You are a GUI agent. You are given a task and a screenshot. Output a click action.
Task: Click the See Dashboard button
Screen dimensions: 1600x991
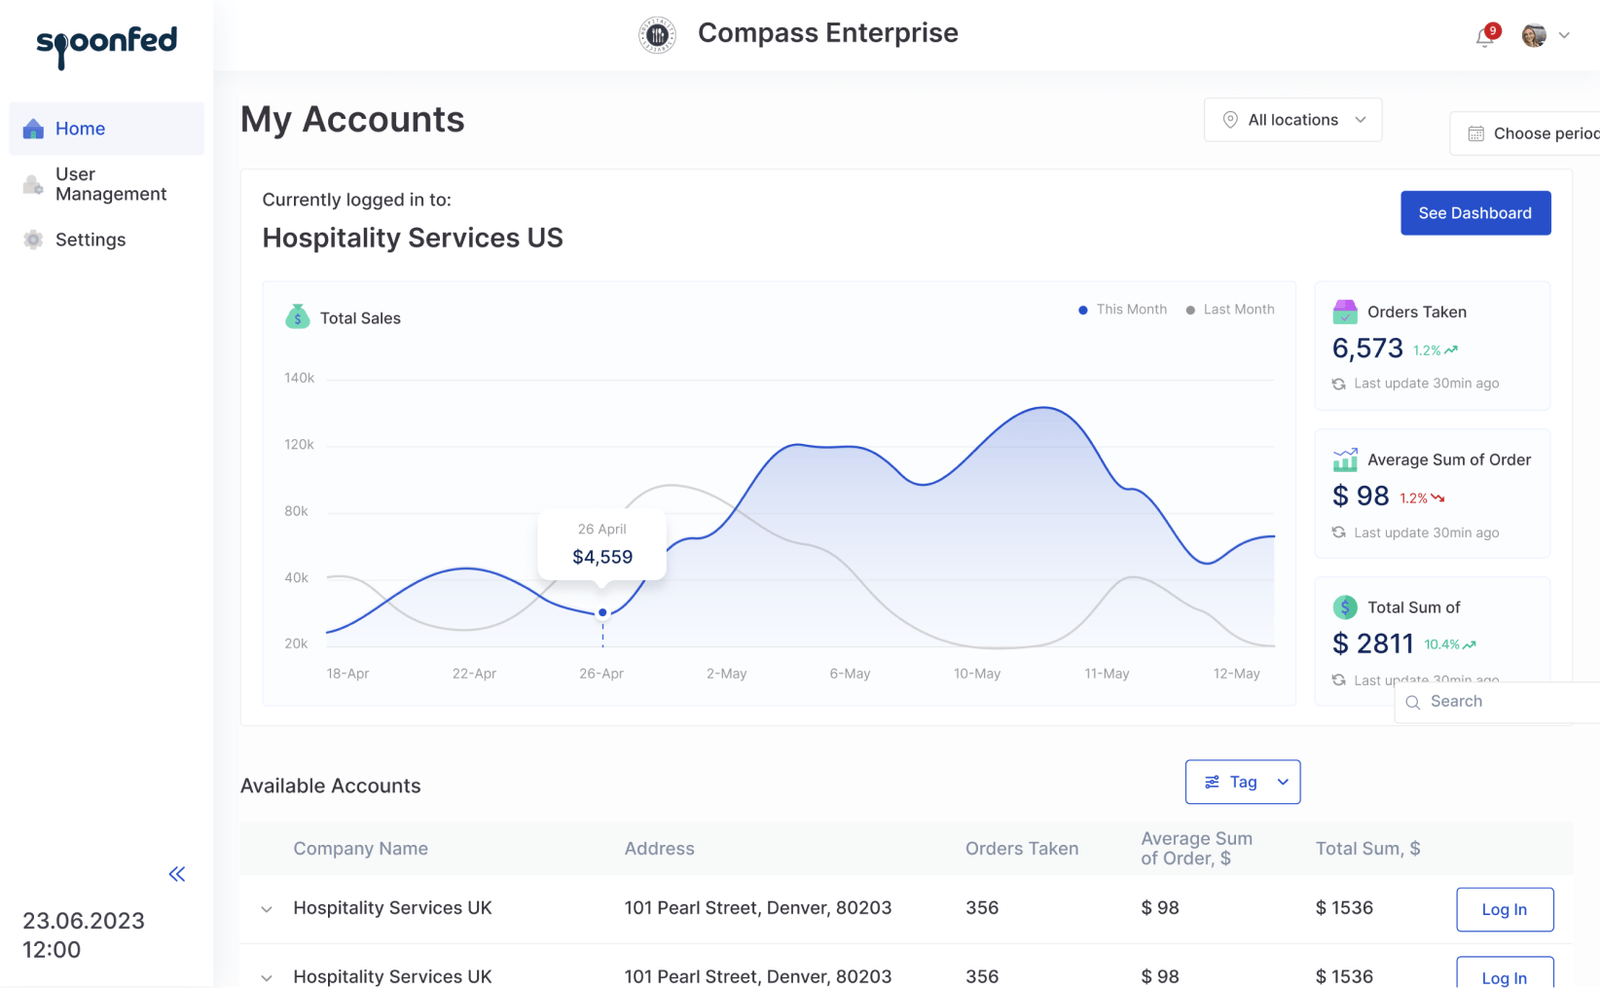coord(1475,212)
